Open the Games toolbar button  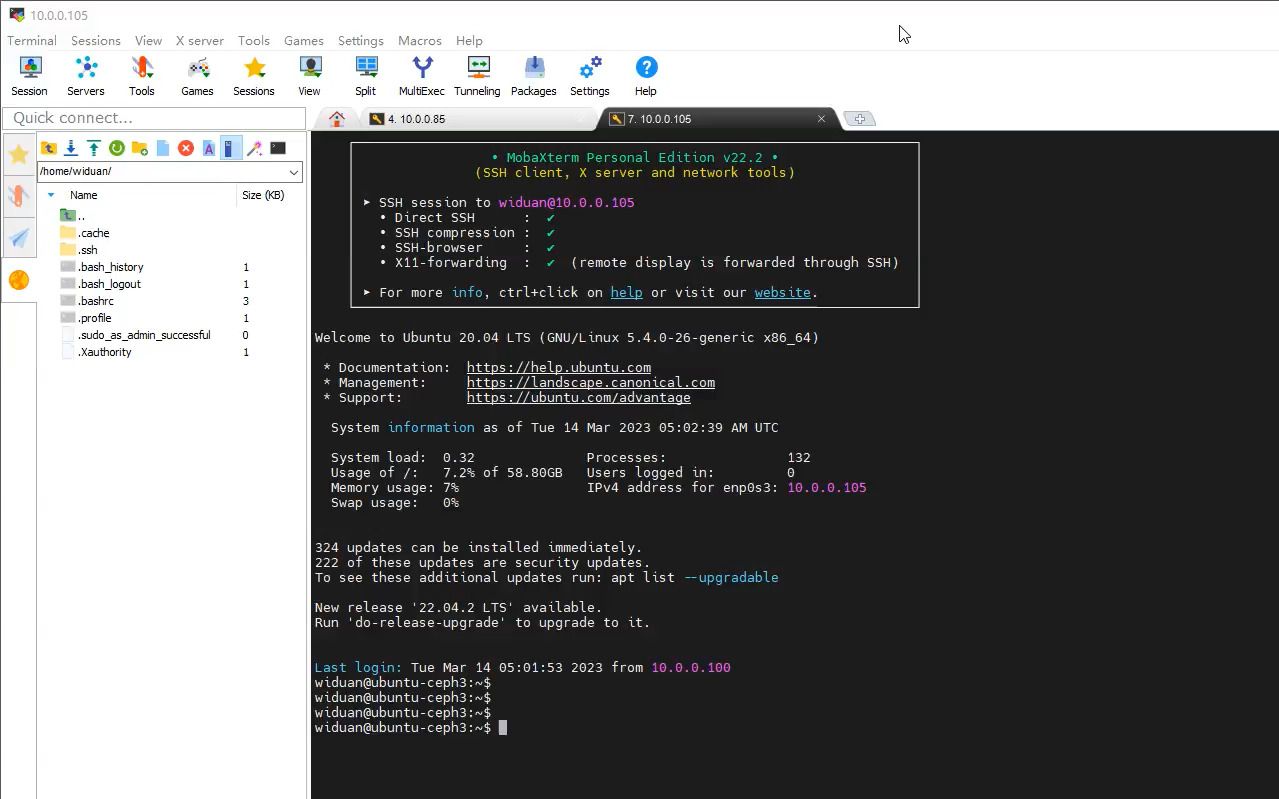pos(197,76)
